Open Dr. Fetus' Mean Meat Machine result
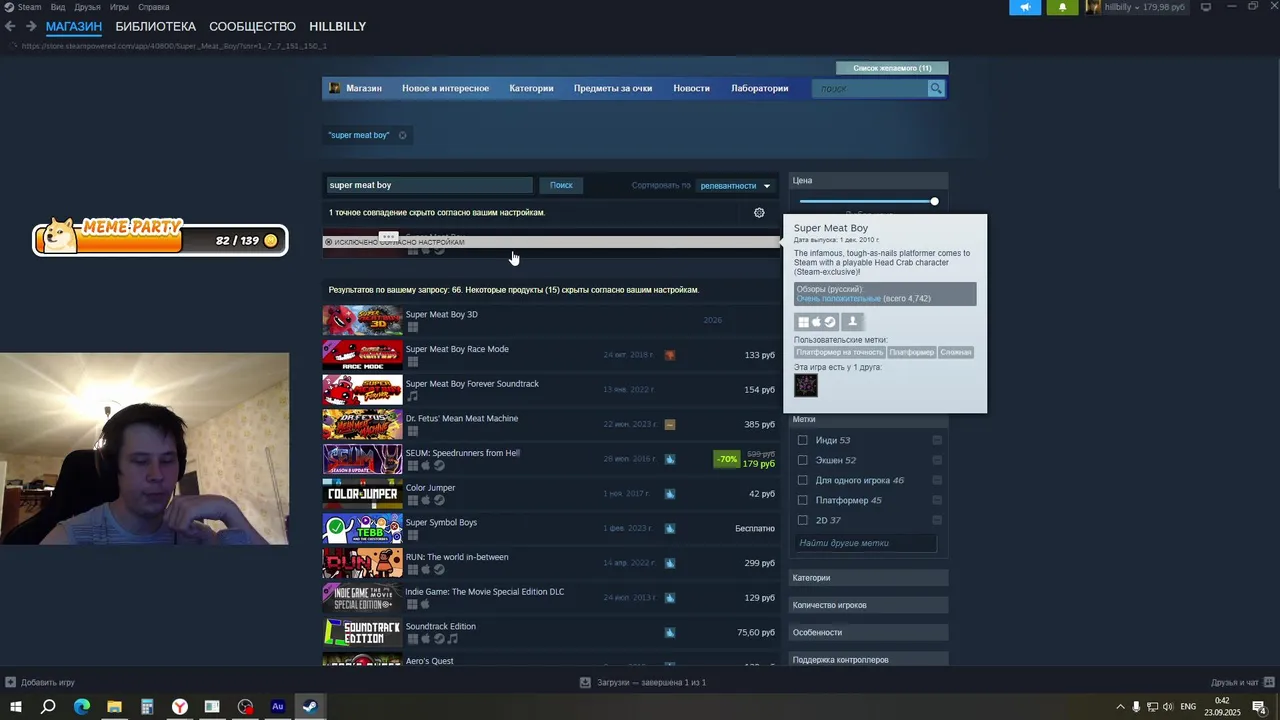The height and width of the screenshot is (720, 1280). click(x=550, y=424)
